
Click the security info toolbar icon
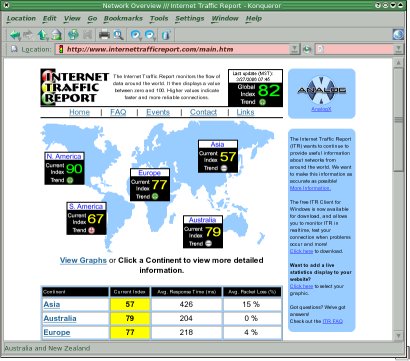click(x=166, y=35)
